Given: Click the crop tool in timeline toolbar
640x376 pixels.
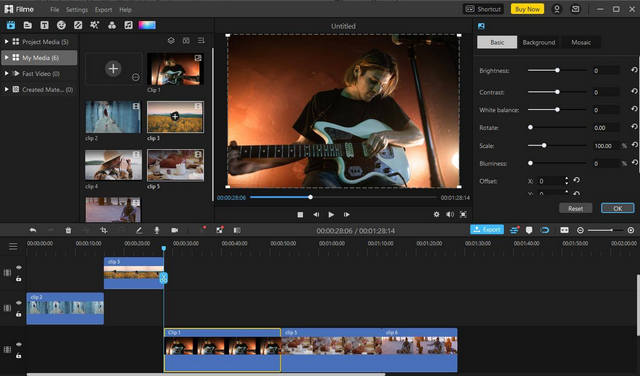Looking at the screenshot, I should pos(104,230).
